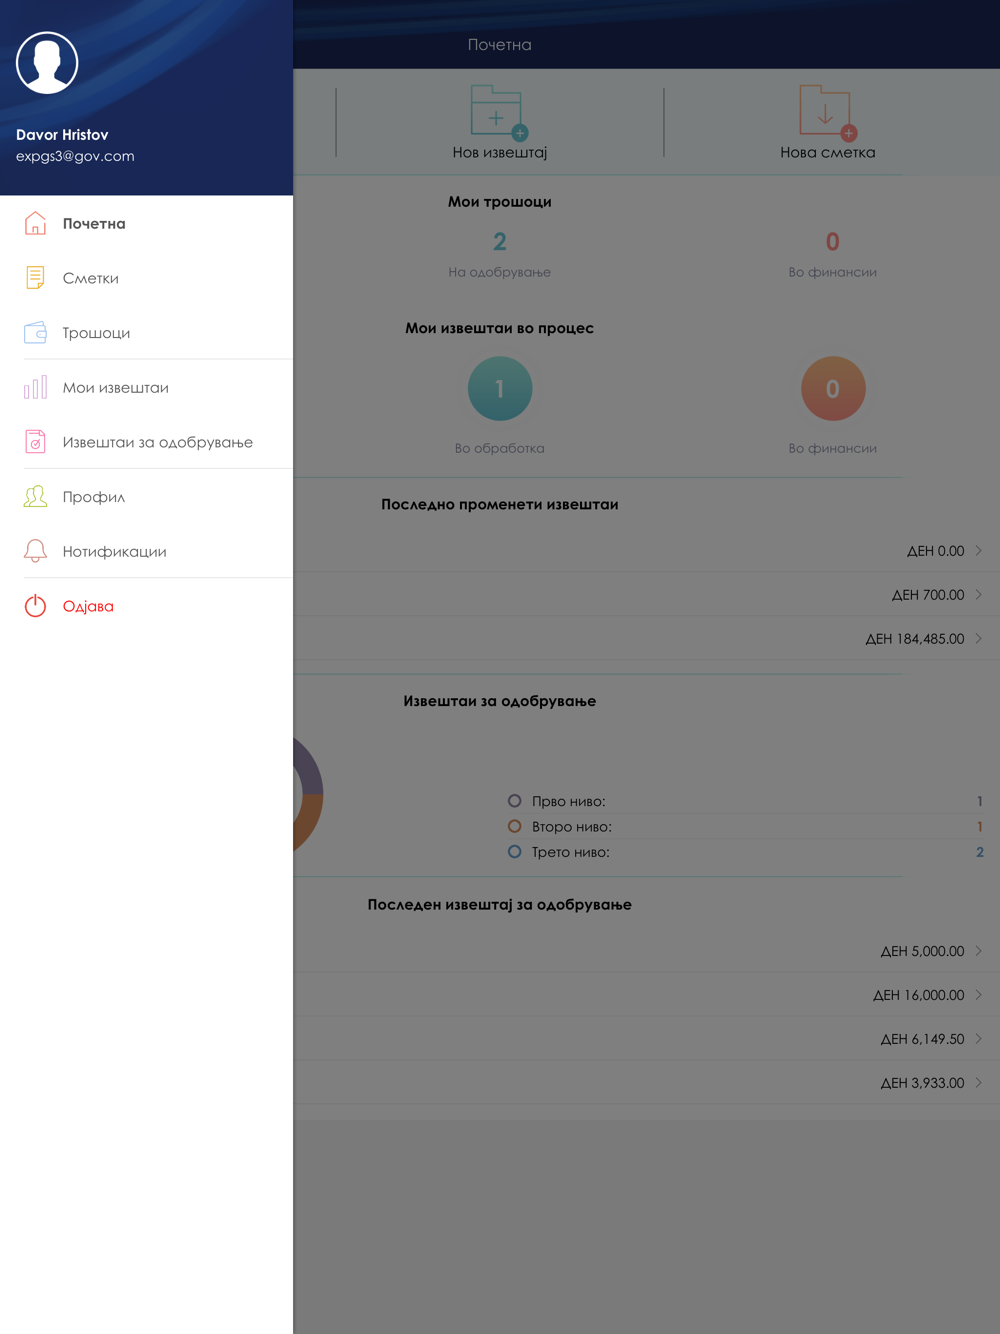
Task: Click the Нова сметка label
Action: pyautogui.click(x=827, y=152)
